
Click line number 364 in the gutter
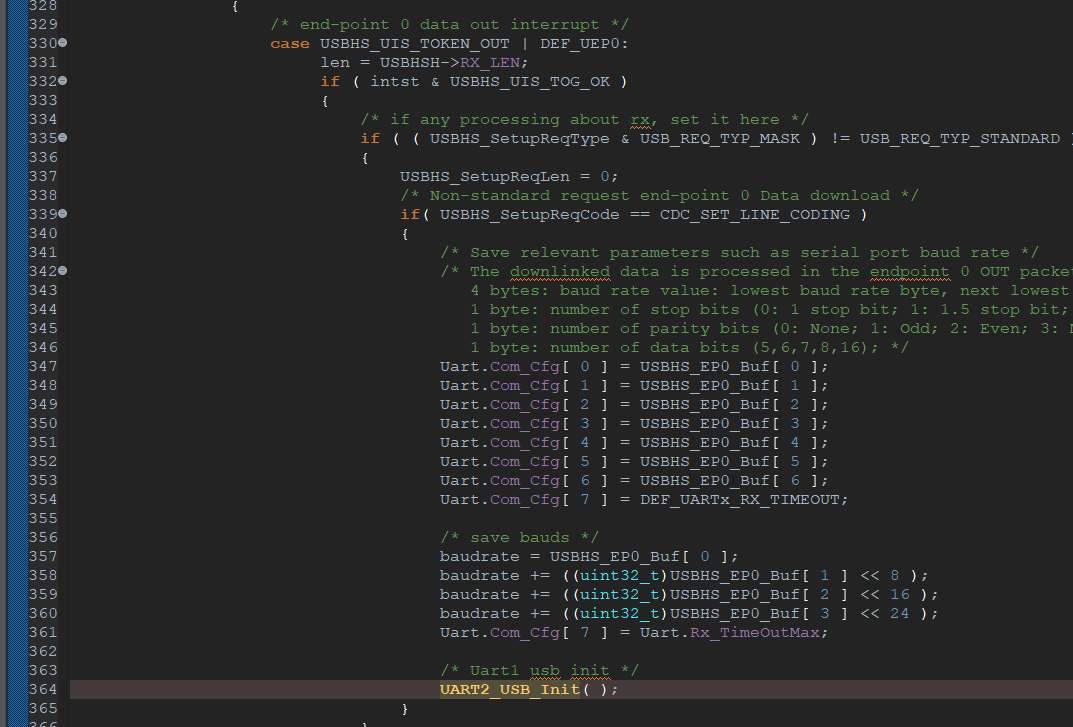42,689
